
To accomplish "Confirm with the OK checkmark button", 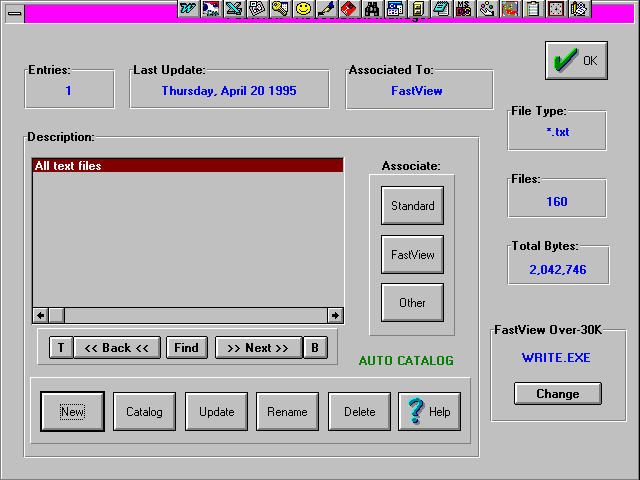I will pyautogui.click(x=576, y=60).
